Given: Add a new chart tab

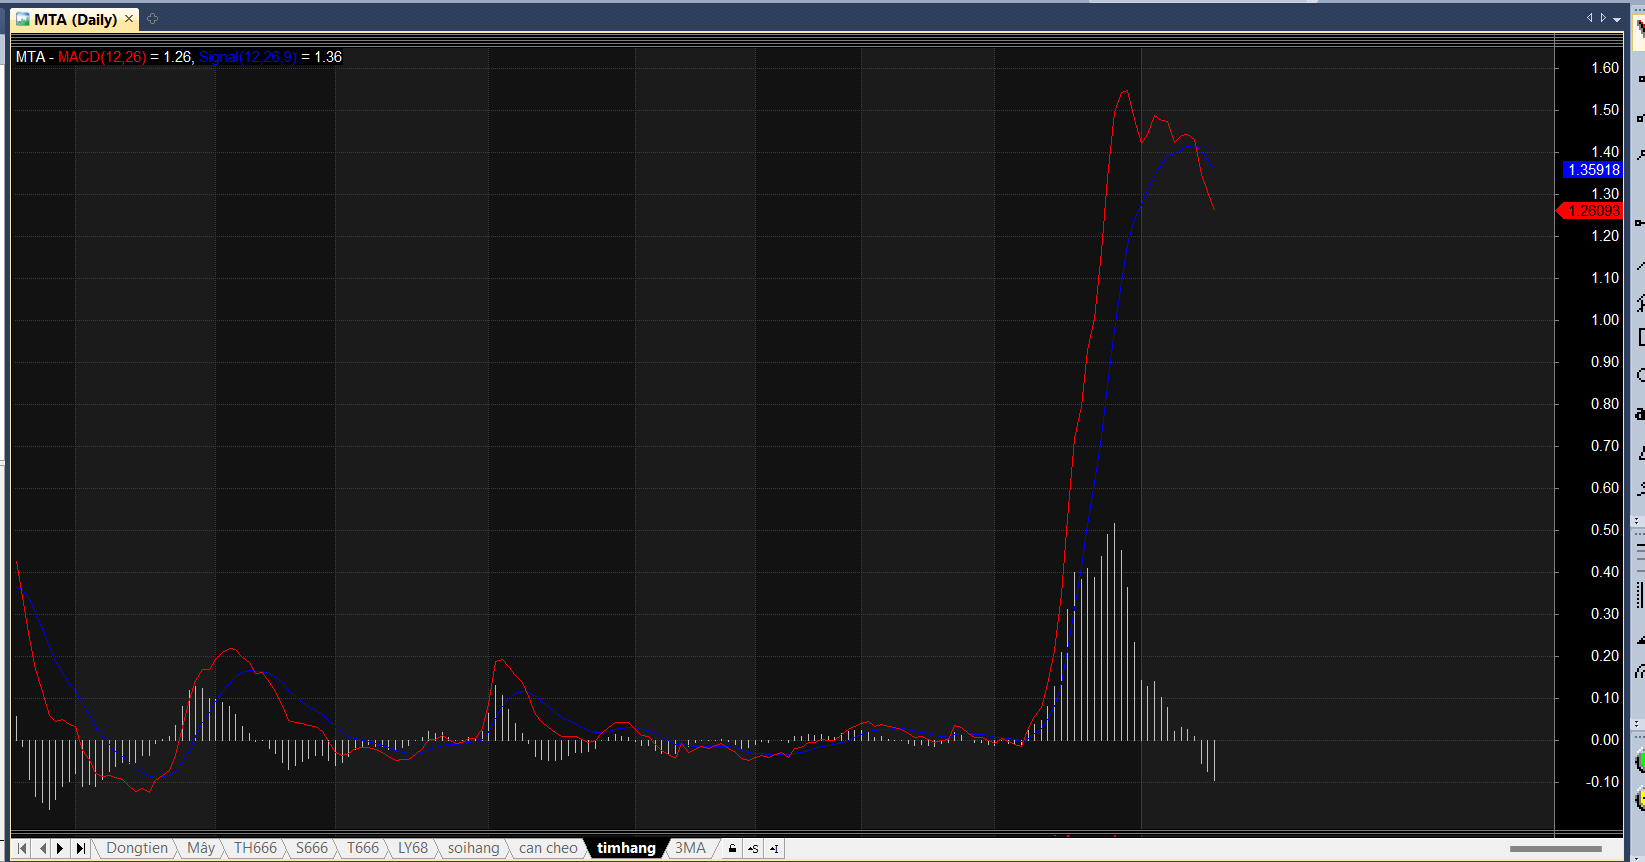Looking at the screenshot, I should (x=153, y=19).
